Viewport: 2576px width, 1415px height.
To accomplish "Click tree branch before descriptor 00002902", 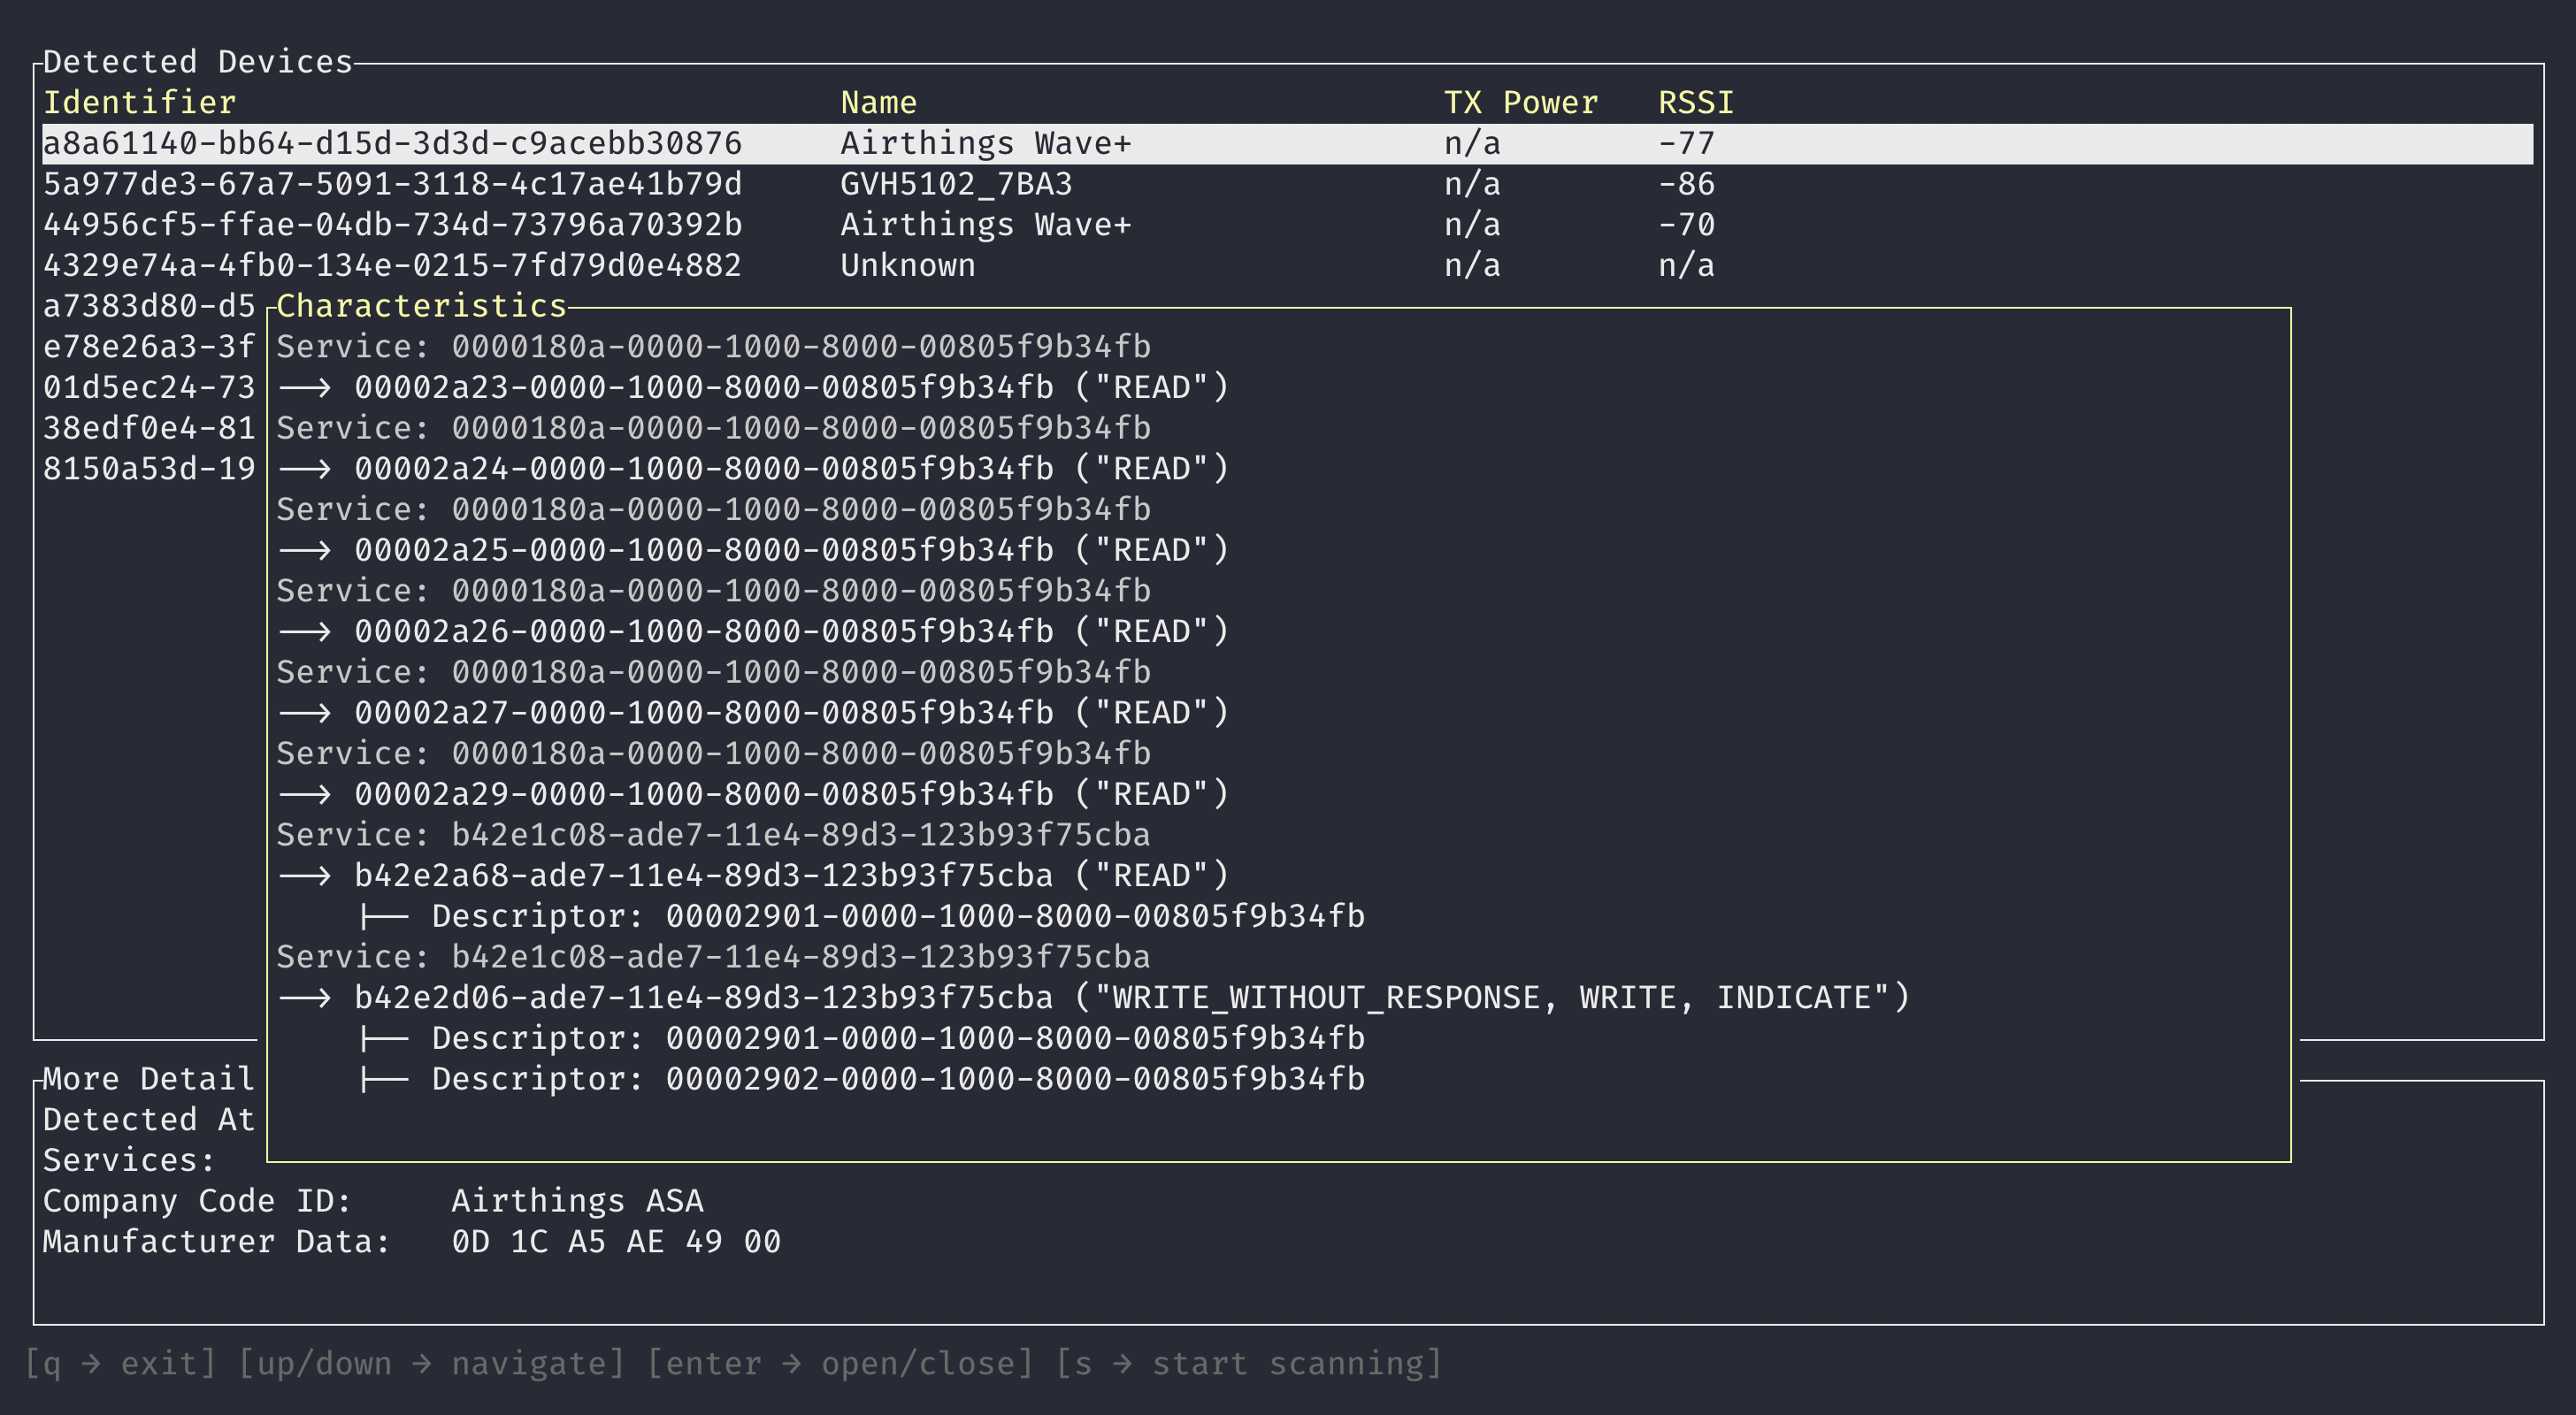I will pyautogui.click(x=383, y=1080).
